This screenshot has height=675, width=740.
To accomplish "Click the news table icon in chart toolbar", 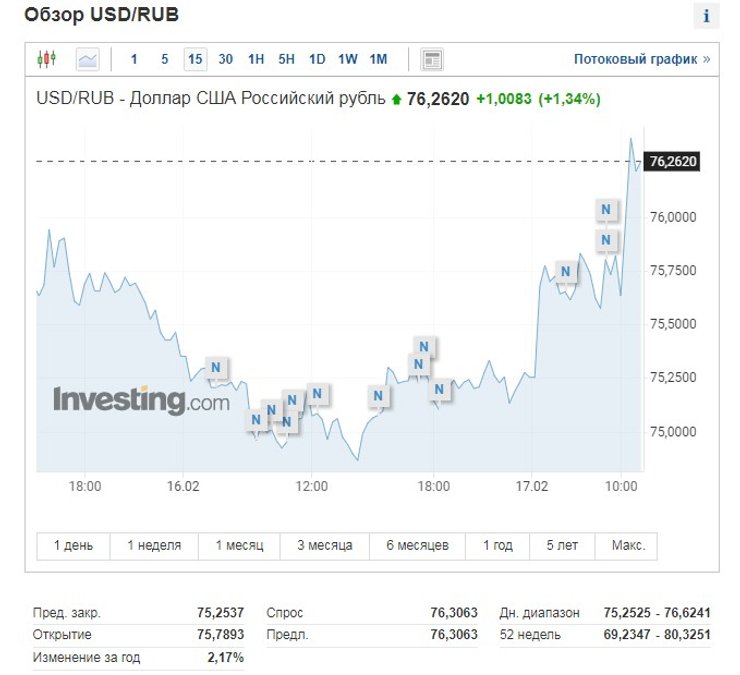I will (x=432, y=59).
